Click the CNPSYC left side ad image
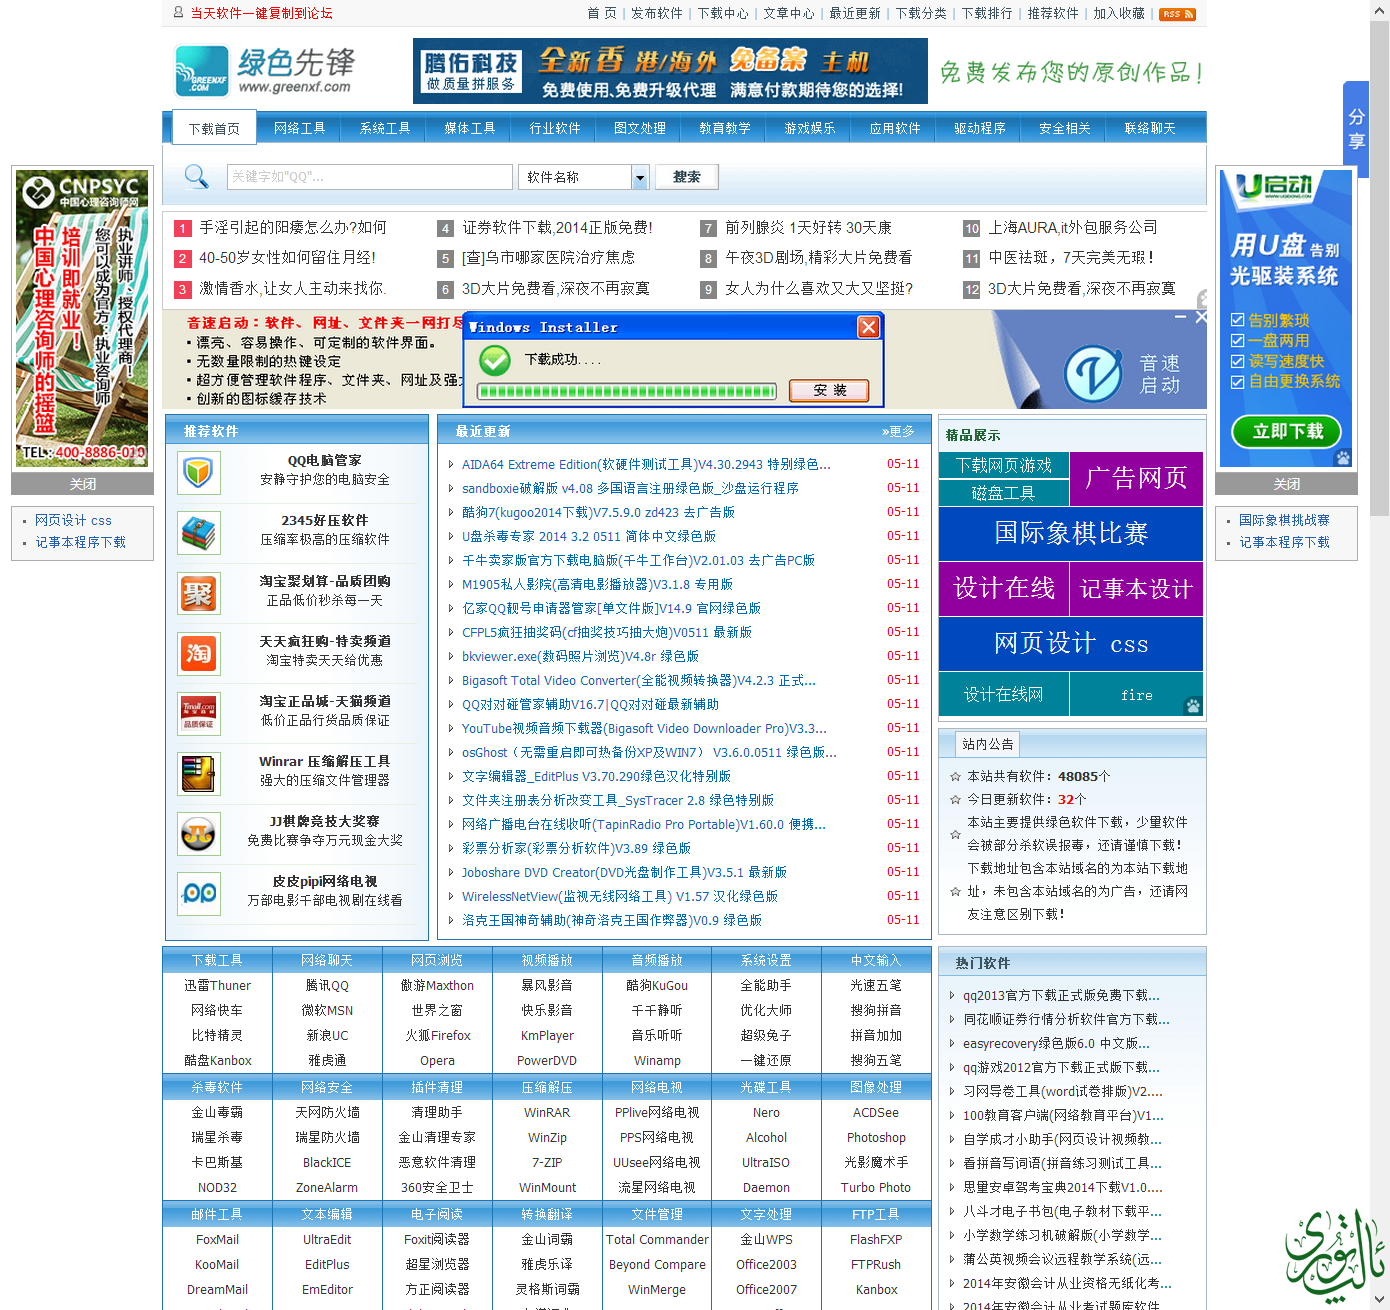This screenshot has width=1390, height=1310. [82, 318]
